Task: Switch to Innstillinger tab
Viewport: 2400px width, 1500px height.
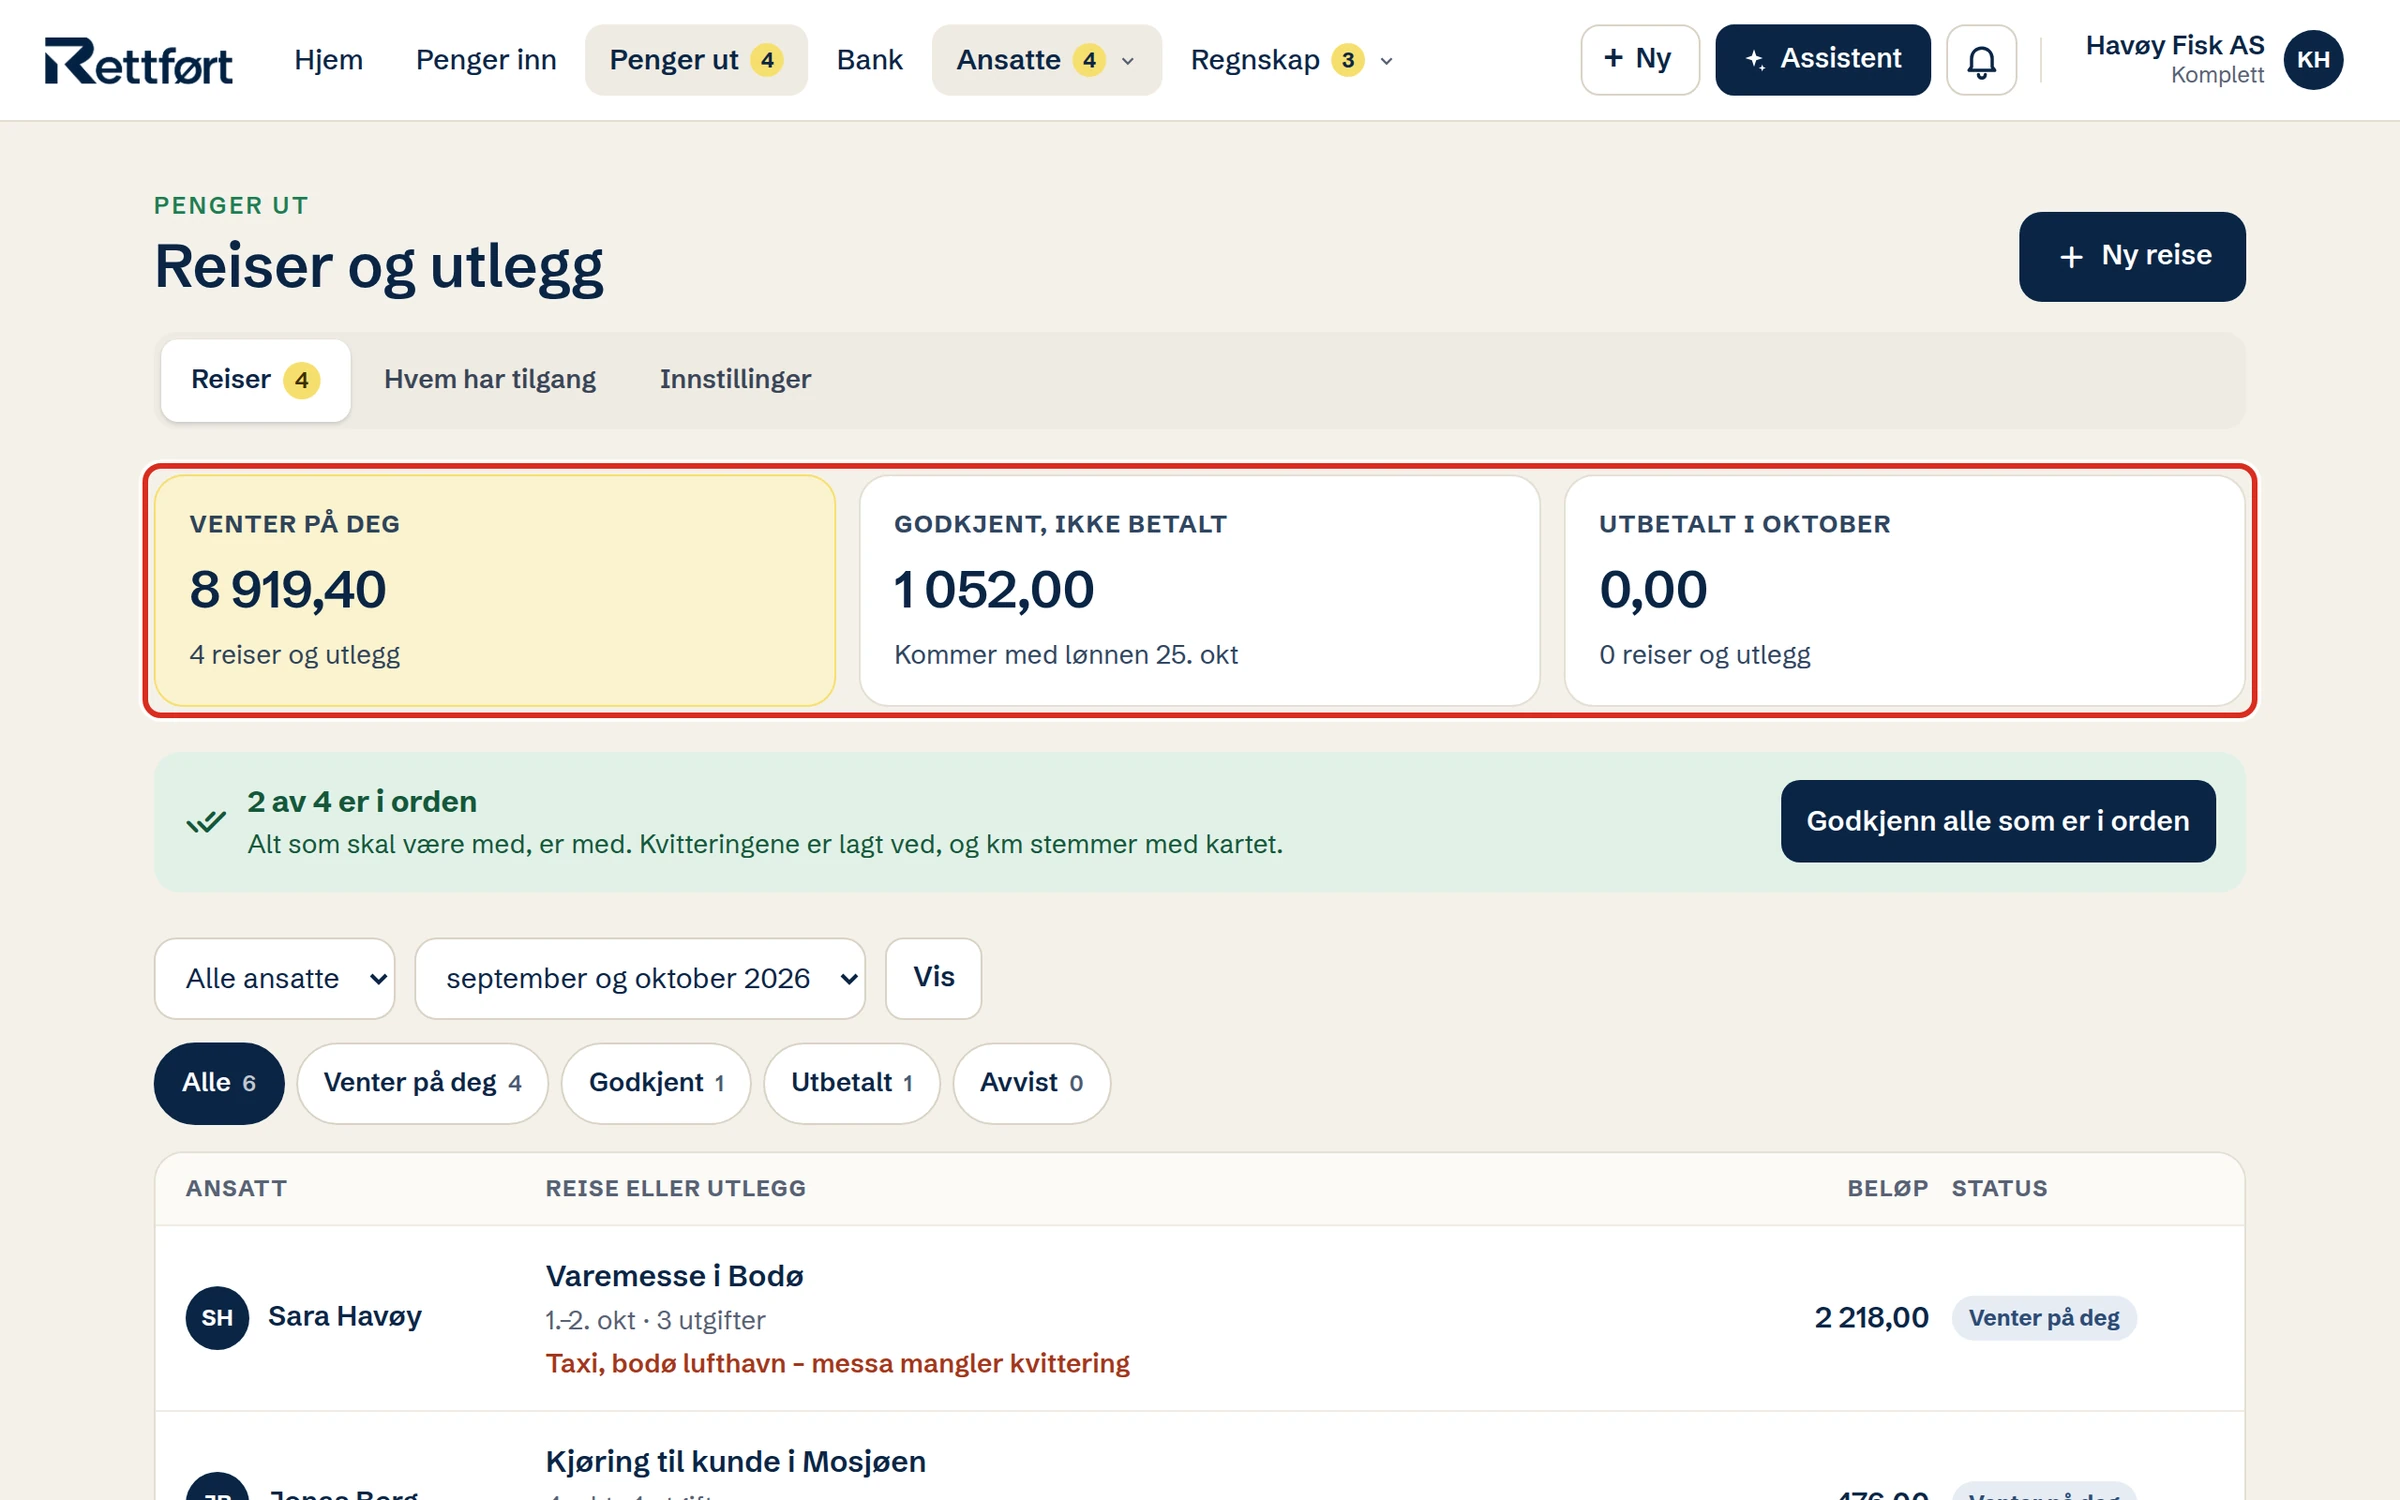Action: [735, 380]
